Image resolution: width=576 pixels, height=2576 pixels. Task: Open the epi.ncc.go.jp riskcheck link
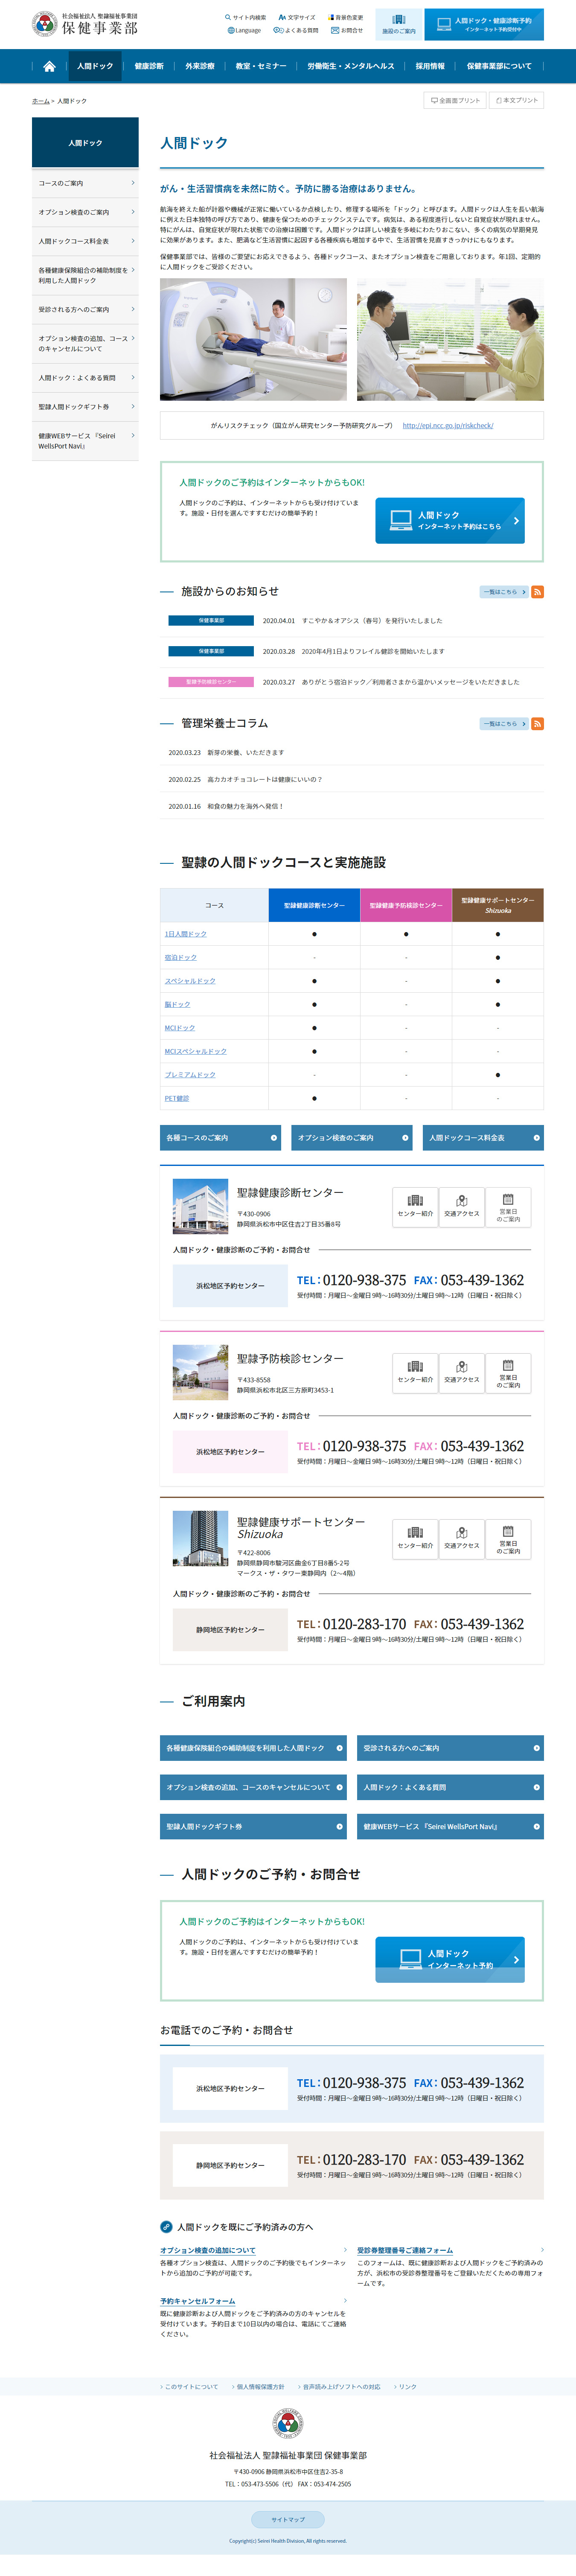pos(448,426)
